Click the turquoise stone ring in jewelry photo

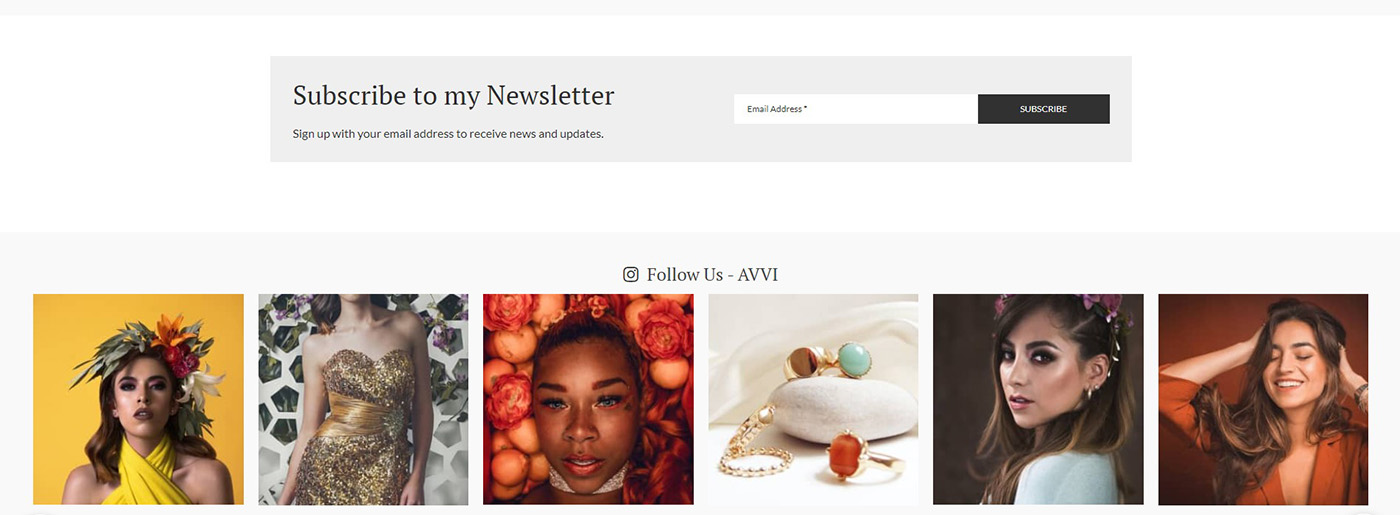click(x=853, y=359)
